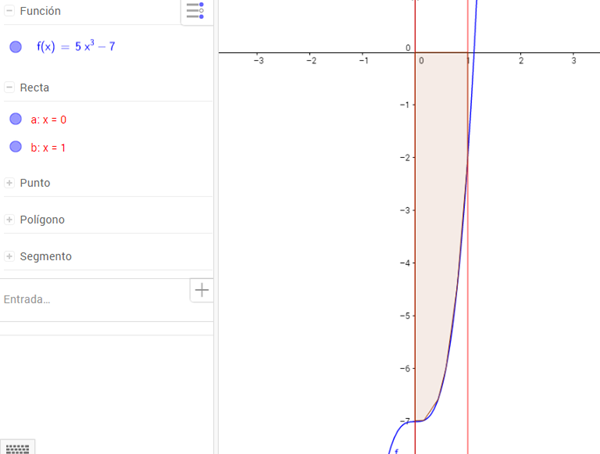The width and height of the screenshot is (600, 454).
Task: Toggle visibility of line a: x = 0
Action: tap(16, 119)
